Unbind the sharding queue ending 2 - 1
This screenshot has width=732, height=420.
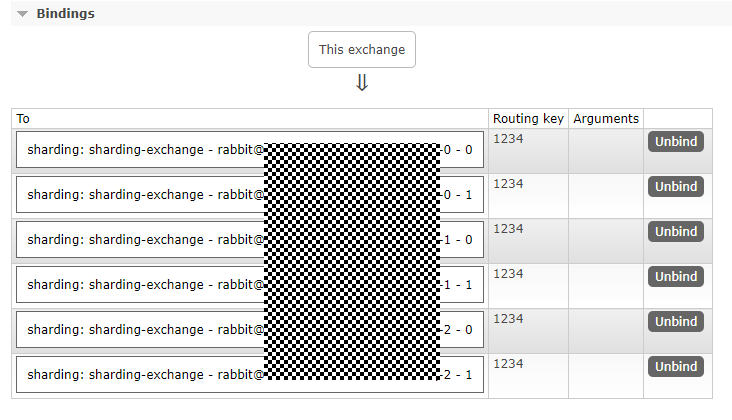pos(676,366)
